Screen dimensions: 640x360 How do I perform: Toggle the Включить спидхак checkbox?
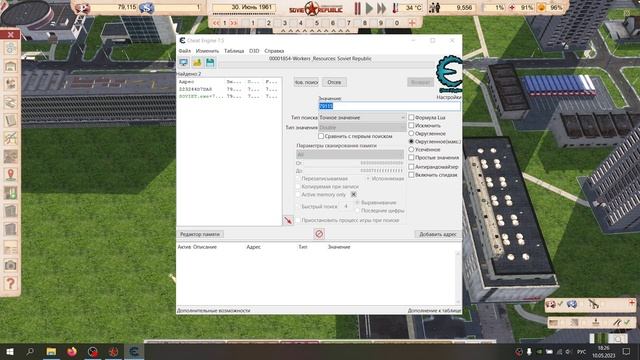(x=411, y=175)
